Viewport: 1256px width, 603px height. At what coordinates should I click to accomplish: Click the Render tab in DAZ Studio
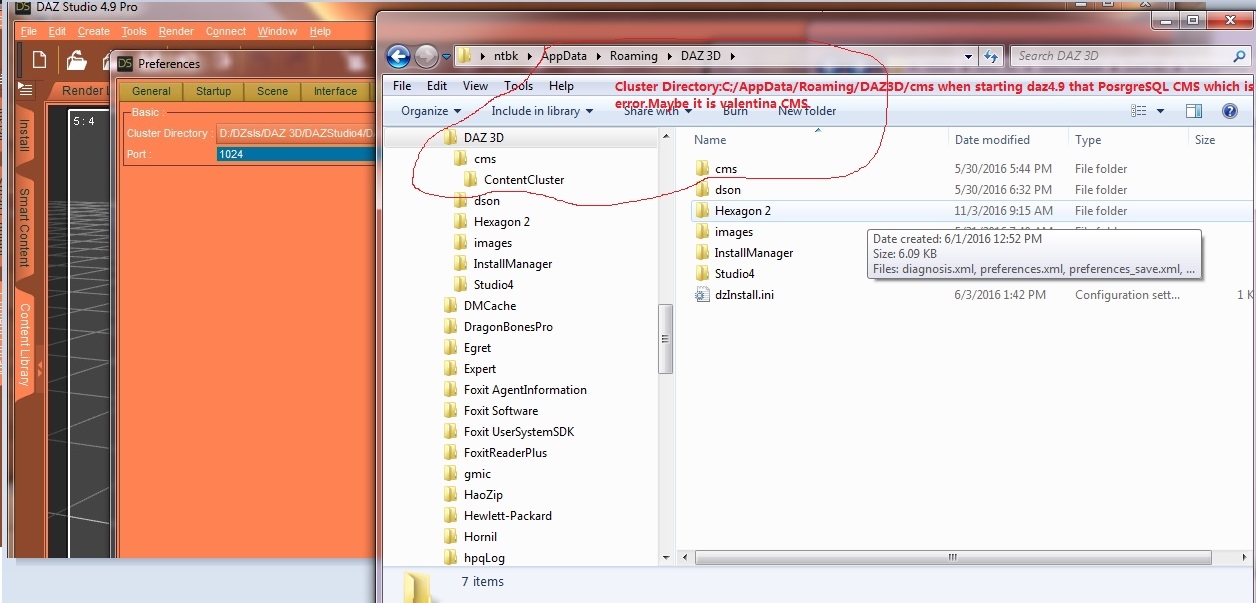(x=82, y=91)
